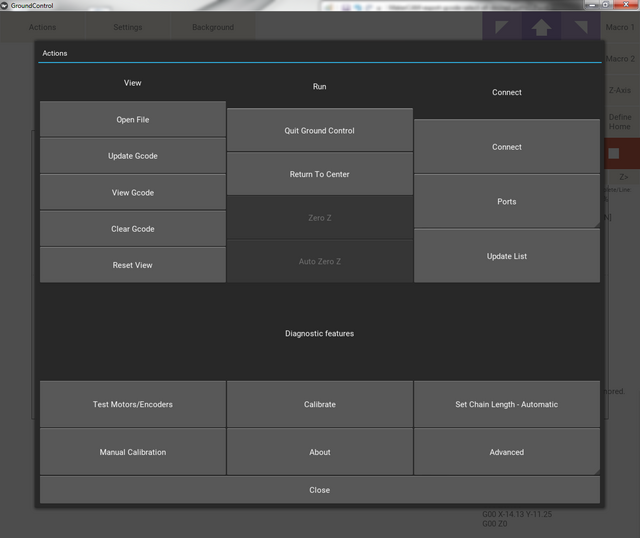Start Test Motors/Encoders diagnostic

[133, 405]
